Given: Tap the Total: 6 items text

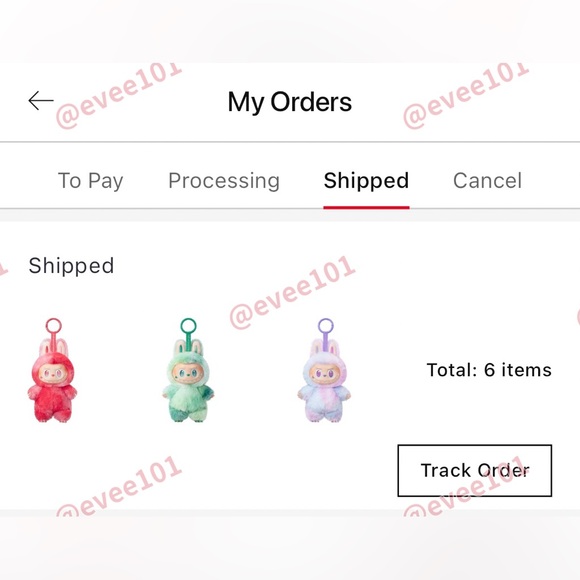Looking at the screenshot, I should click(x=489, y=370).
